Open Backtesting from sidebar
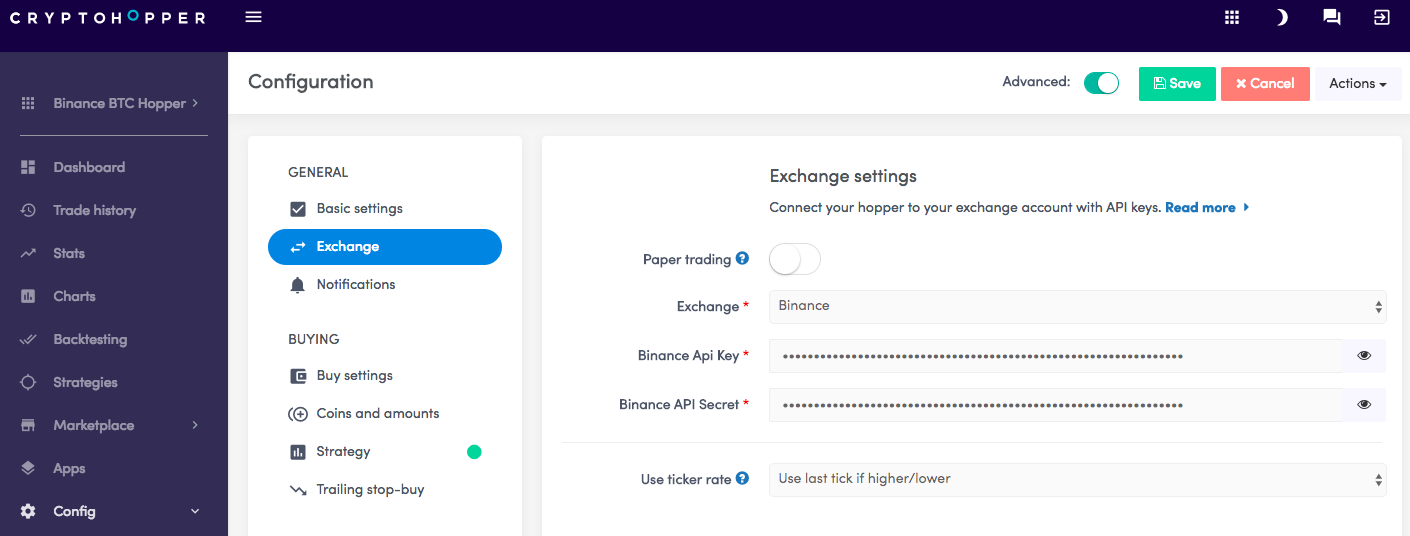1410x536 pixels. point(90,339)
